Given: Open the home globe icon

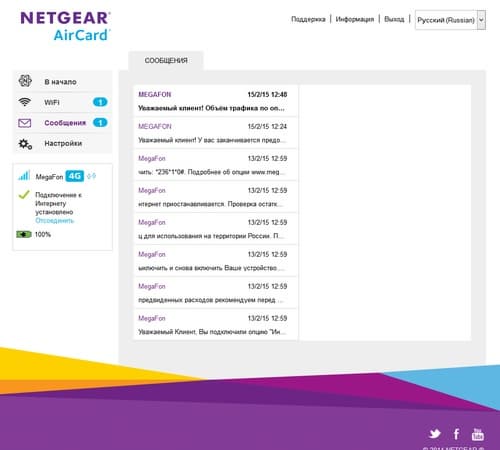Looking at the screenshot, I should (x=25, y=81).
